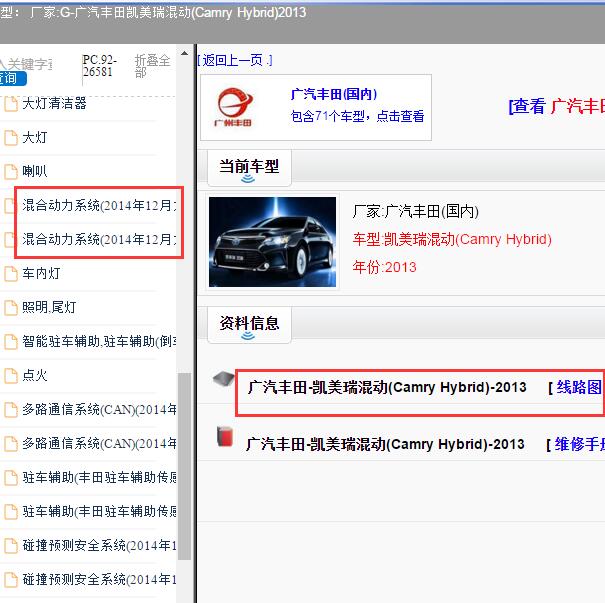
Task: Click the 广州丰田 brand logo
Action: coord(234,107)
